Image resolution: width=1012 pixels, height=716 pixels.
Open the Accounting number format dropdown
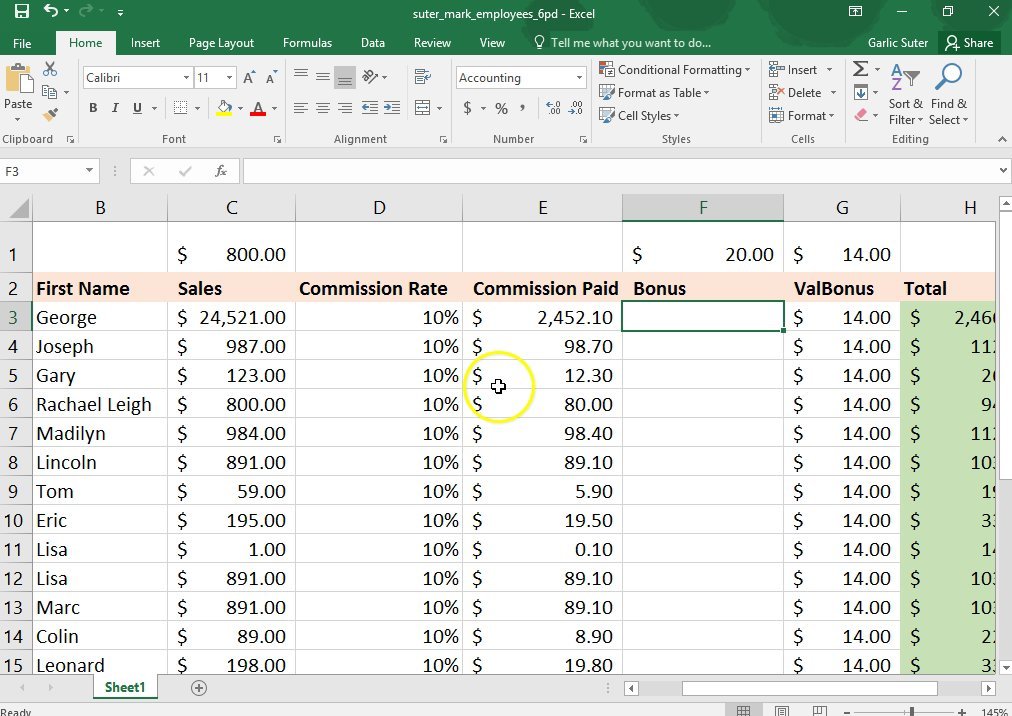coord(579,78)
